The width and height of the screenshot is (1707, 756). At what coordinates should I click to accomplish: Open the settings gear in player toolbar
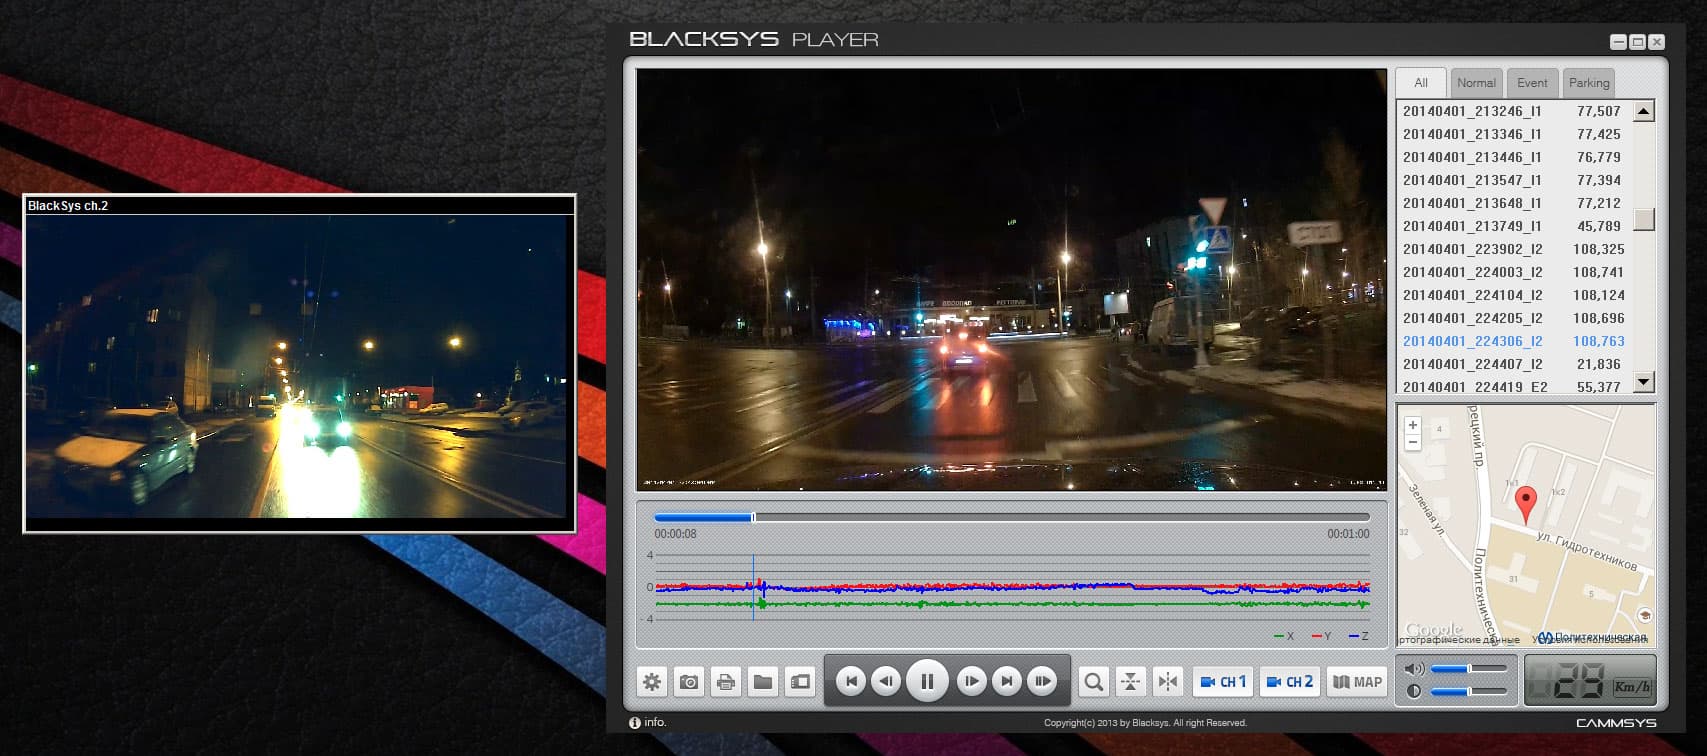pyautogui.click(x=652, y=682)
